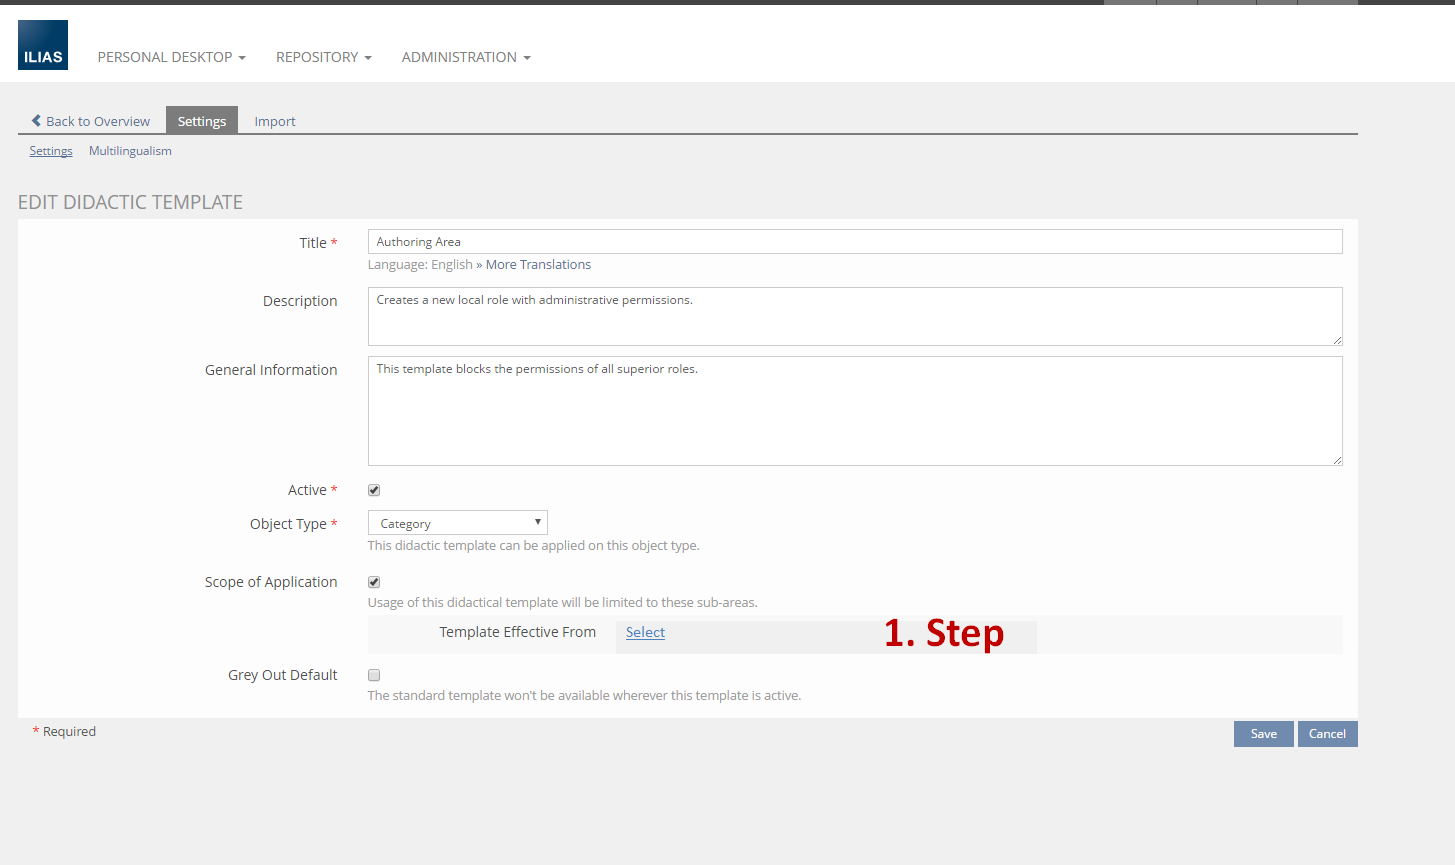Open the More Translations link
1455x865 pixels.
coord(538,265)
